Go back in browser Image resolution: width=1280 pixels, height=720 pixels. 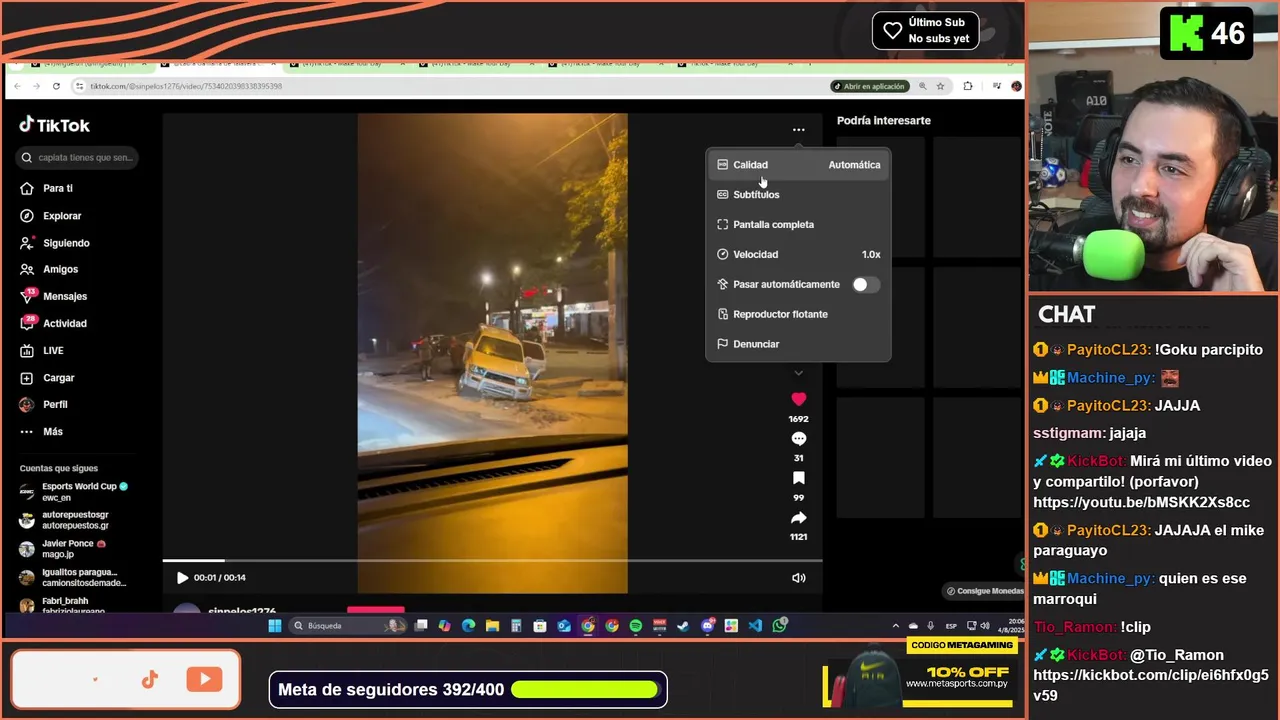tap(19, 86)
